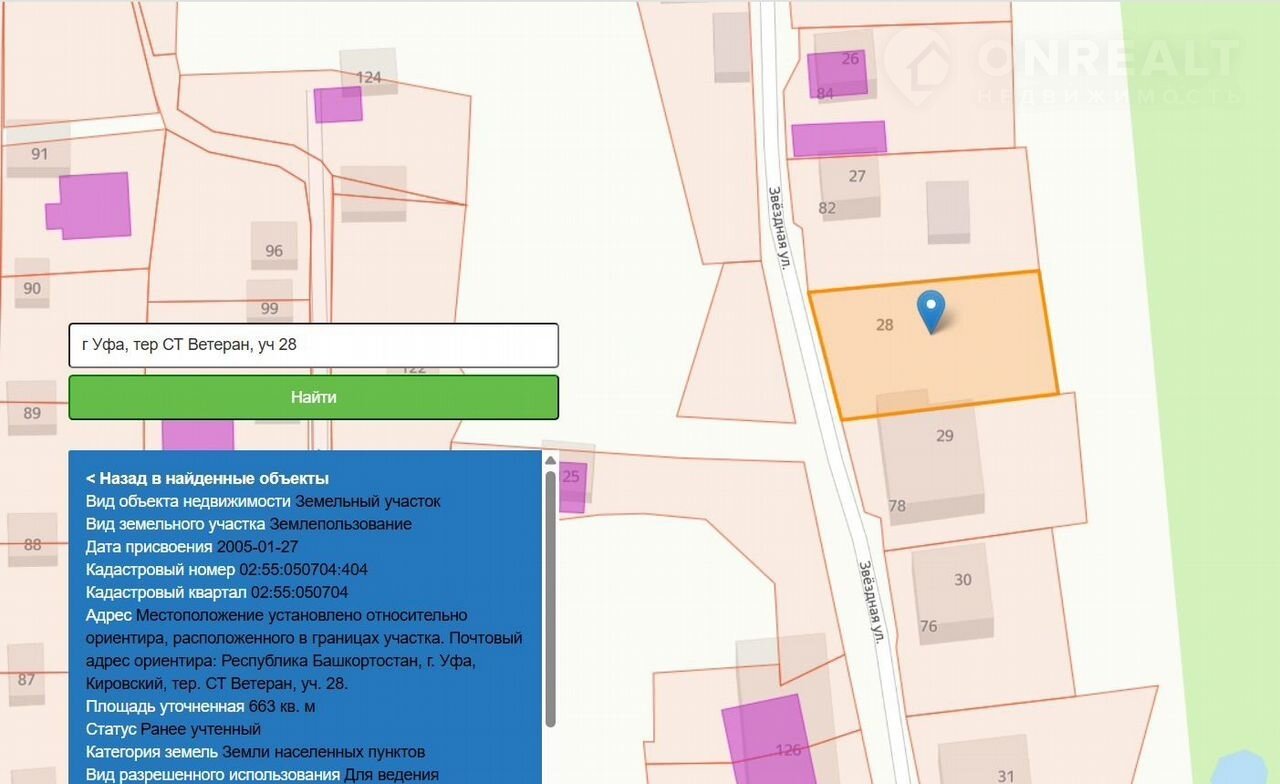1280x784 pixels.
Task: Go back via Назад в найденные объекты
Action: pyautogui.click(x=207, y=478)
